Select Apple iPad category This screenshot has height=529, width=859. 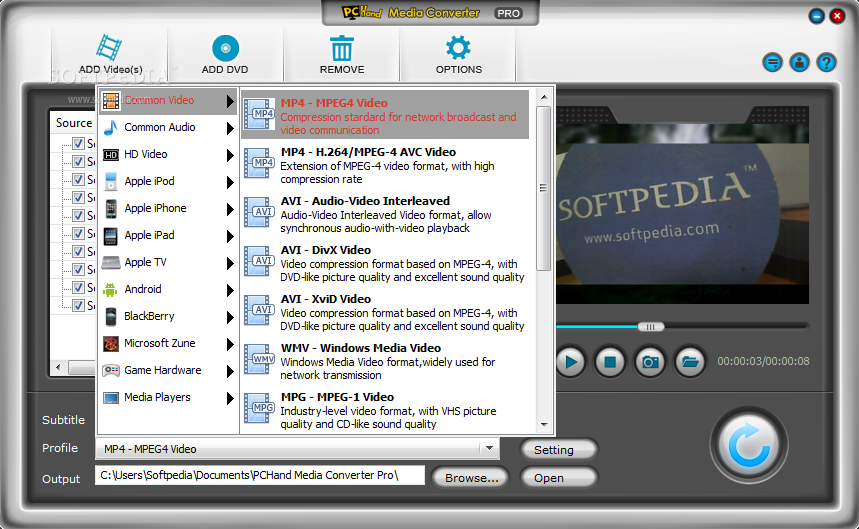168,235
